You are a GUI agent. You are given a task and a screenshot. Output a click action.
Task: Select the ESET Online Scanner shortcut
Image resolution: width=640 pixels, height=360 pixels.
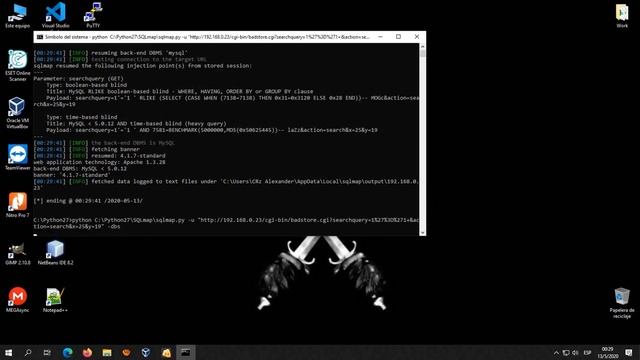coord(18,65)
